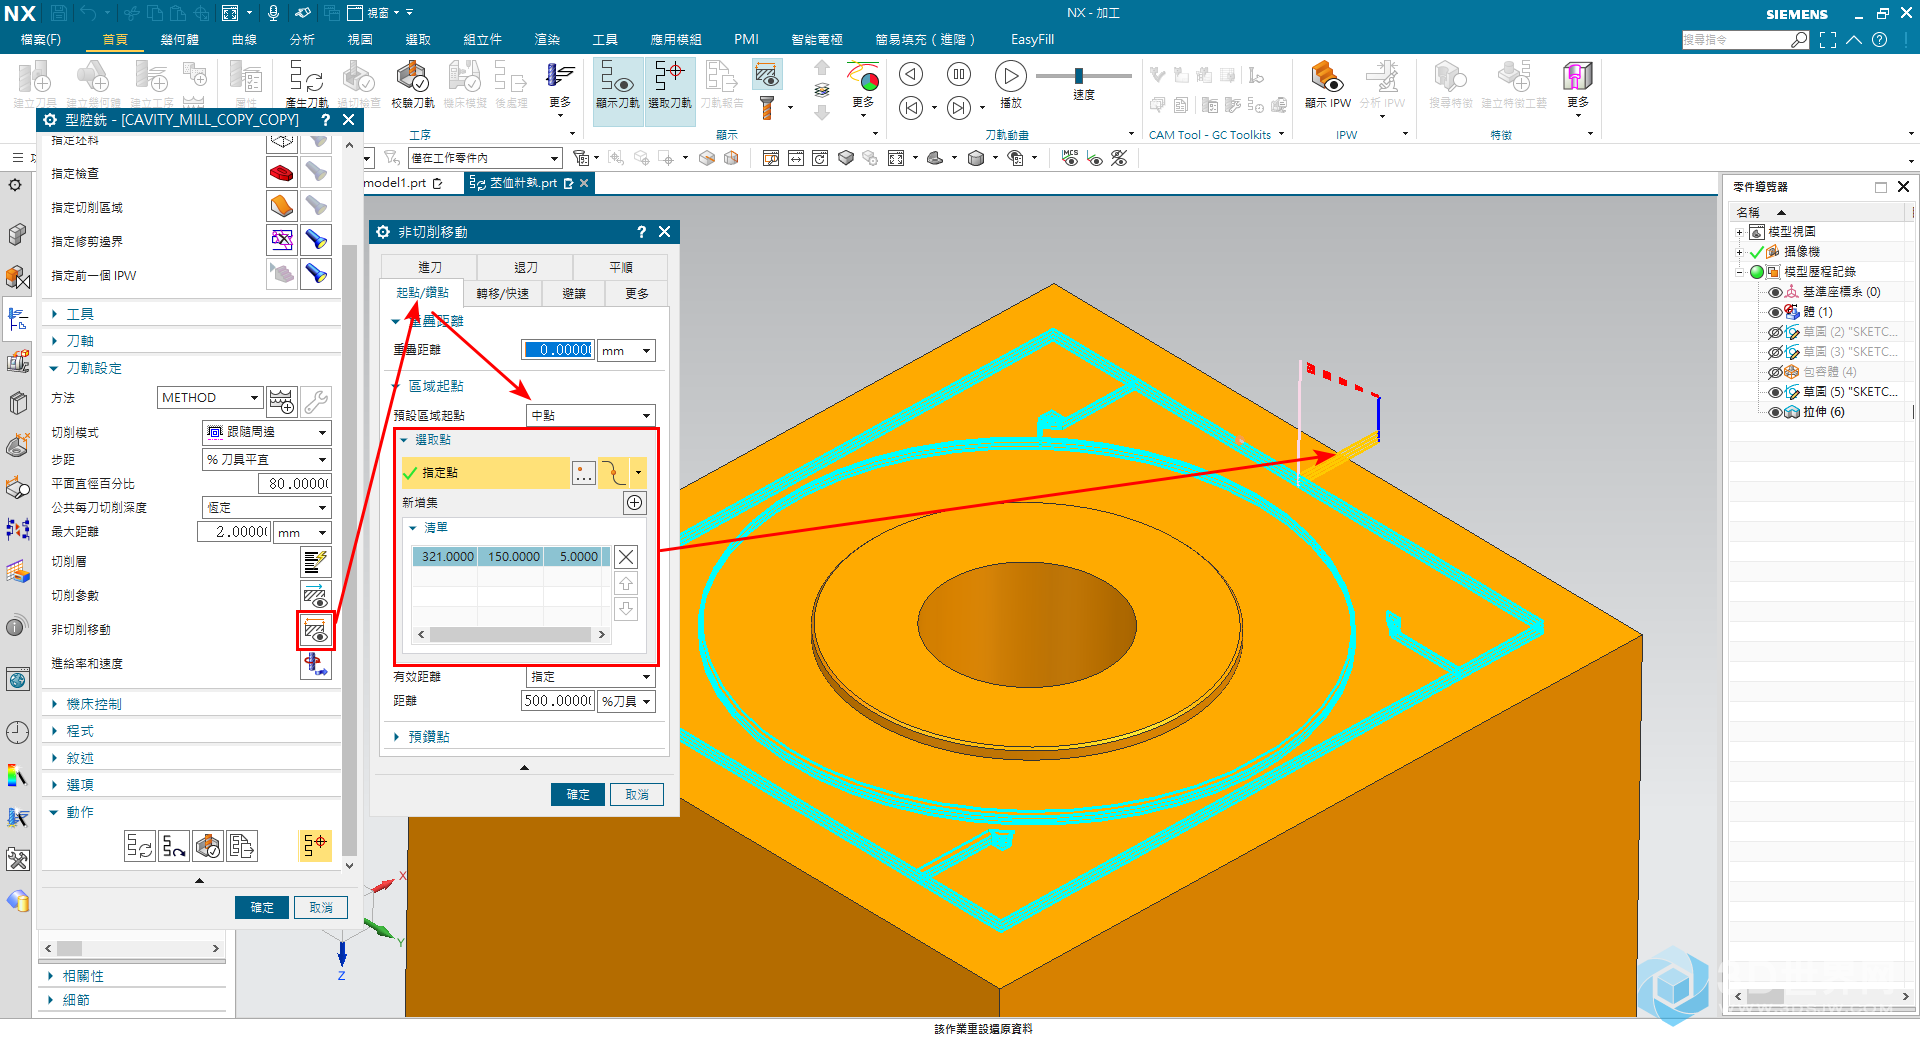Screen dimensions: 1920x1040
Task: Show hidden 包容體 (4) via its eye icon
Action: pyautogui.click(x=1775, y=372)
